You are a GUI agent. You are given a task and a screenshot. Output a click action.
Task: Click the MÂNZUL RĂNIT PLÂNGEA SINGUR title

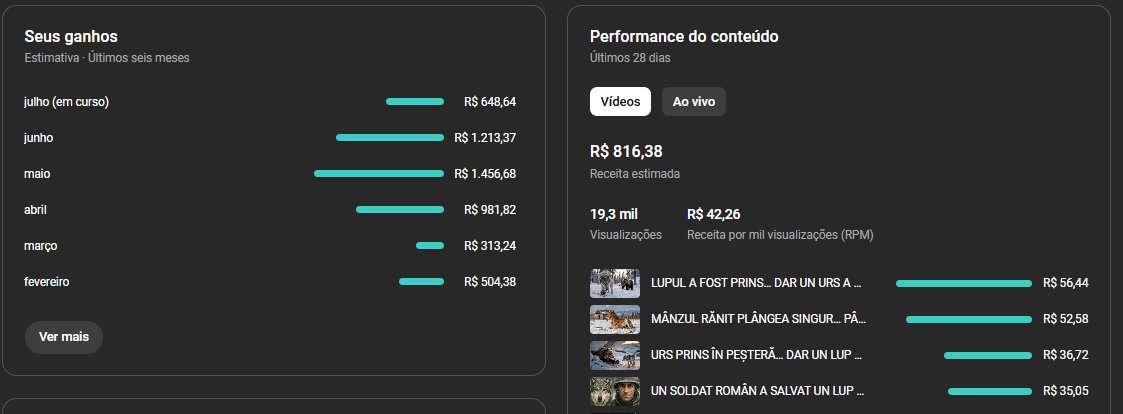click(x=758, y=319)
